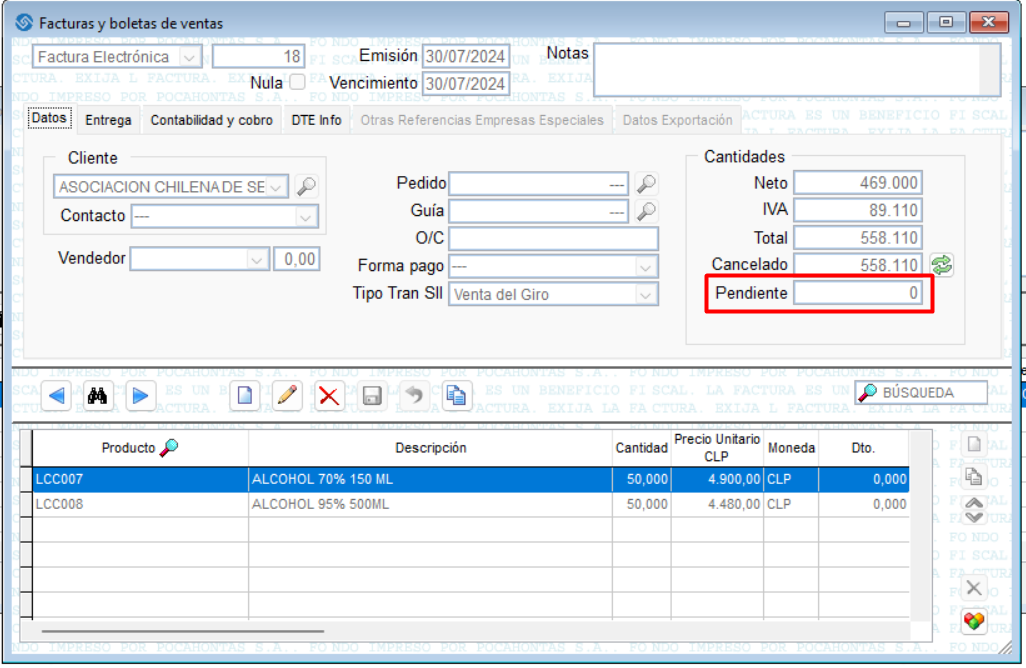Click the 4.480,00 unit price cell
Image resolution: width=1026 pixels, height=668 pixels.
pyautogui.click(x=717, y=504)
